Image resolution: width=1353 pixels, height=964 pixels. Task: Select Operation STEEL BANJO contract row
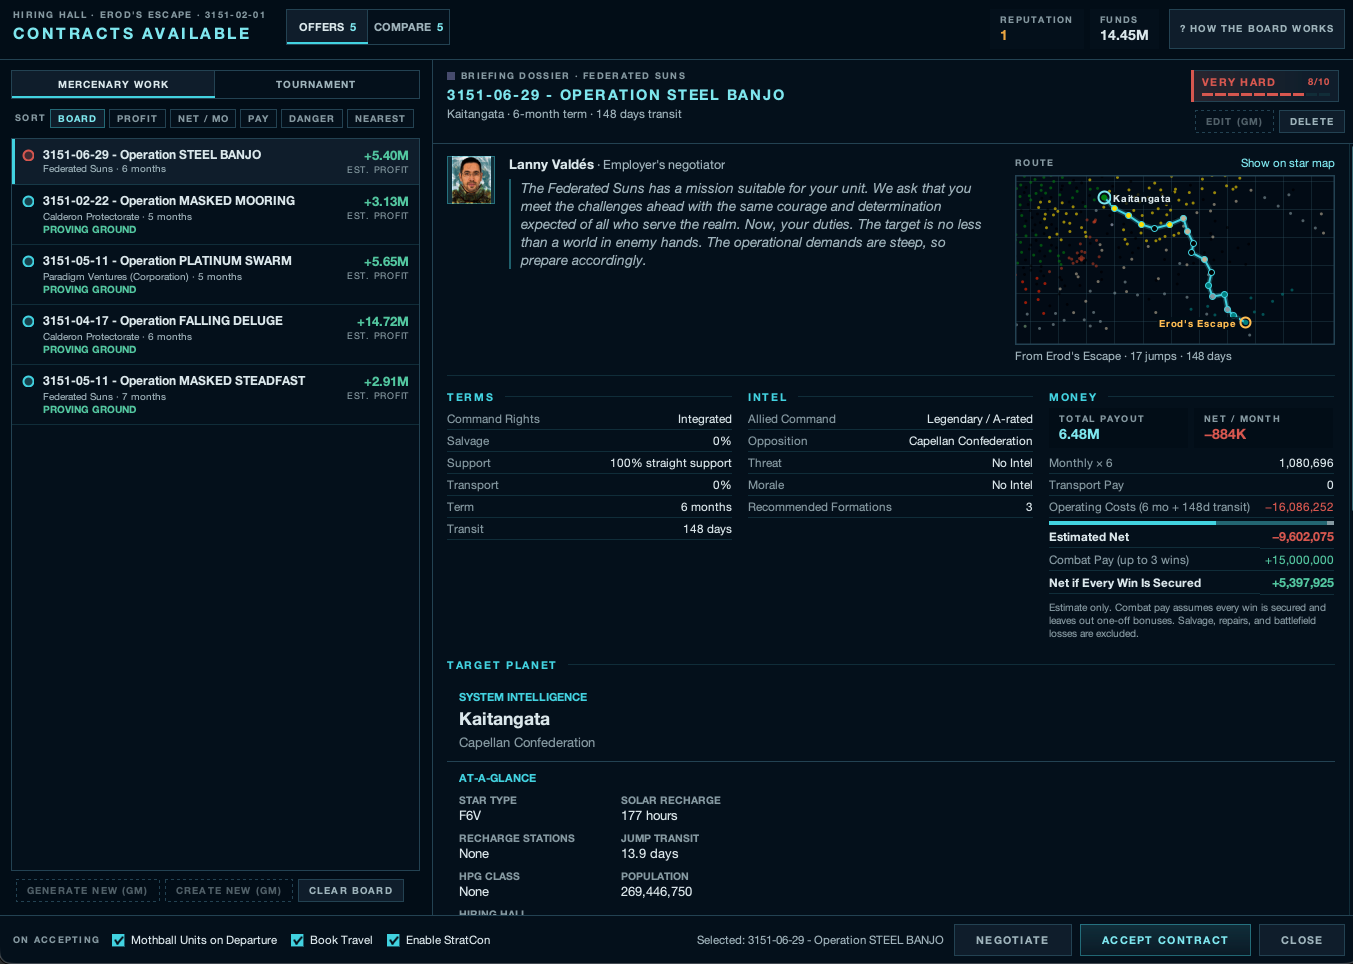pyautogui.click(x=215, y=161)
